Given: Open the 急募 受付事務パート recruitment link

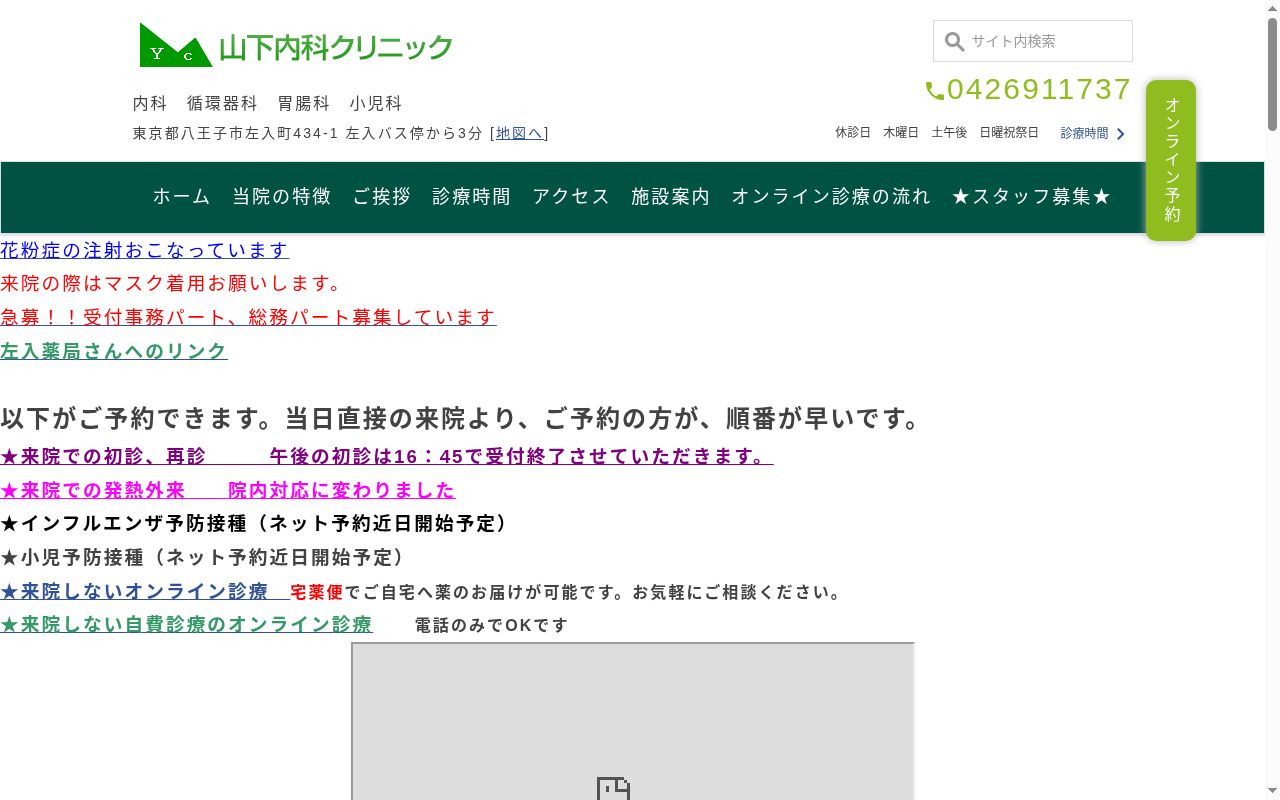Looking at the screenshot, I should tap(248, 317).
